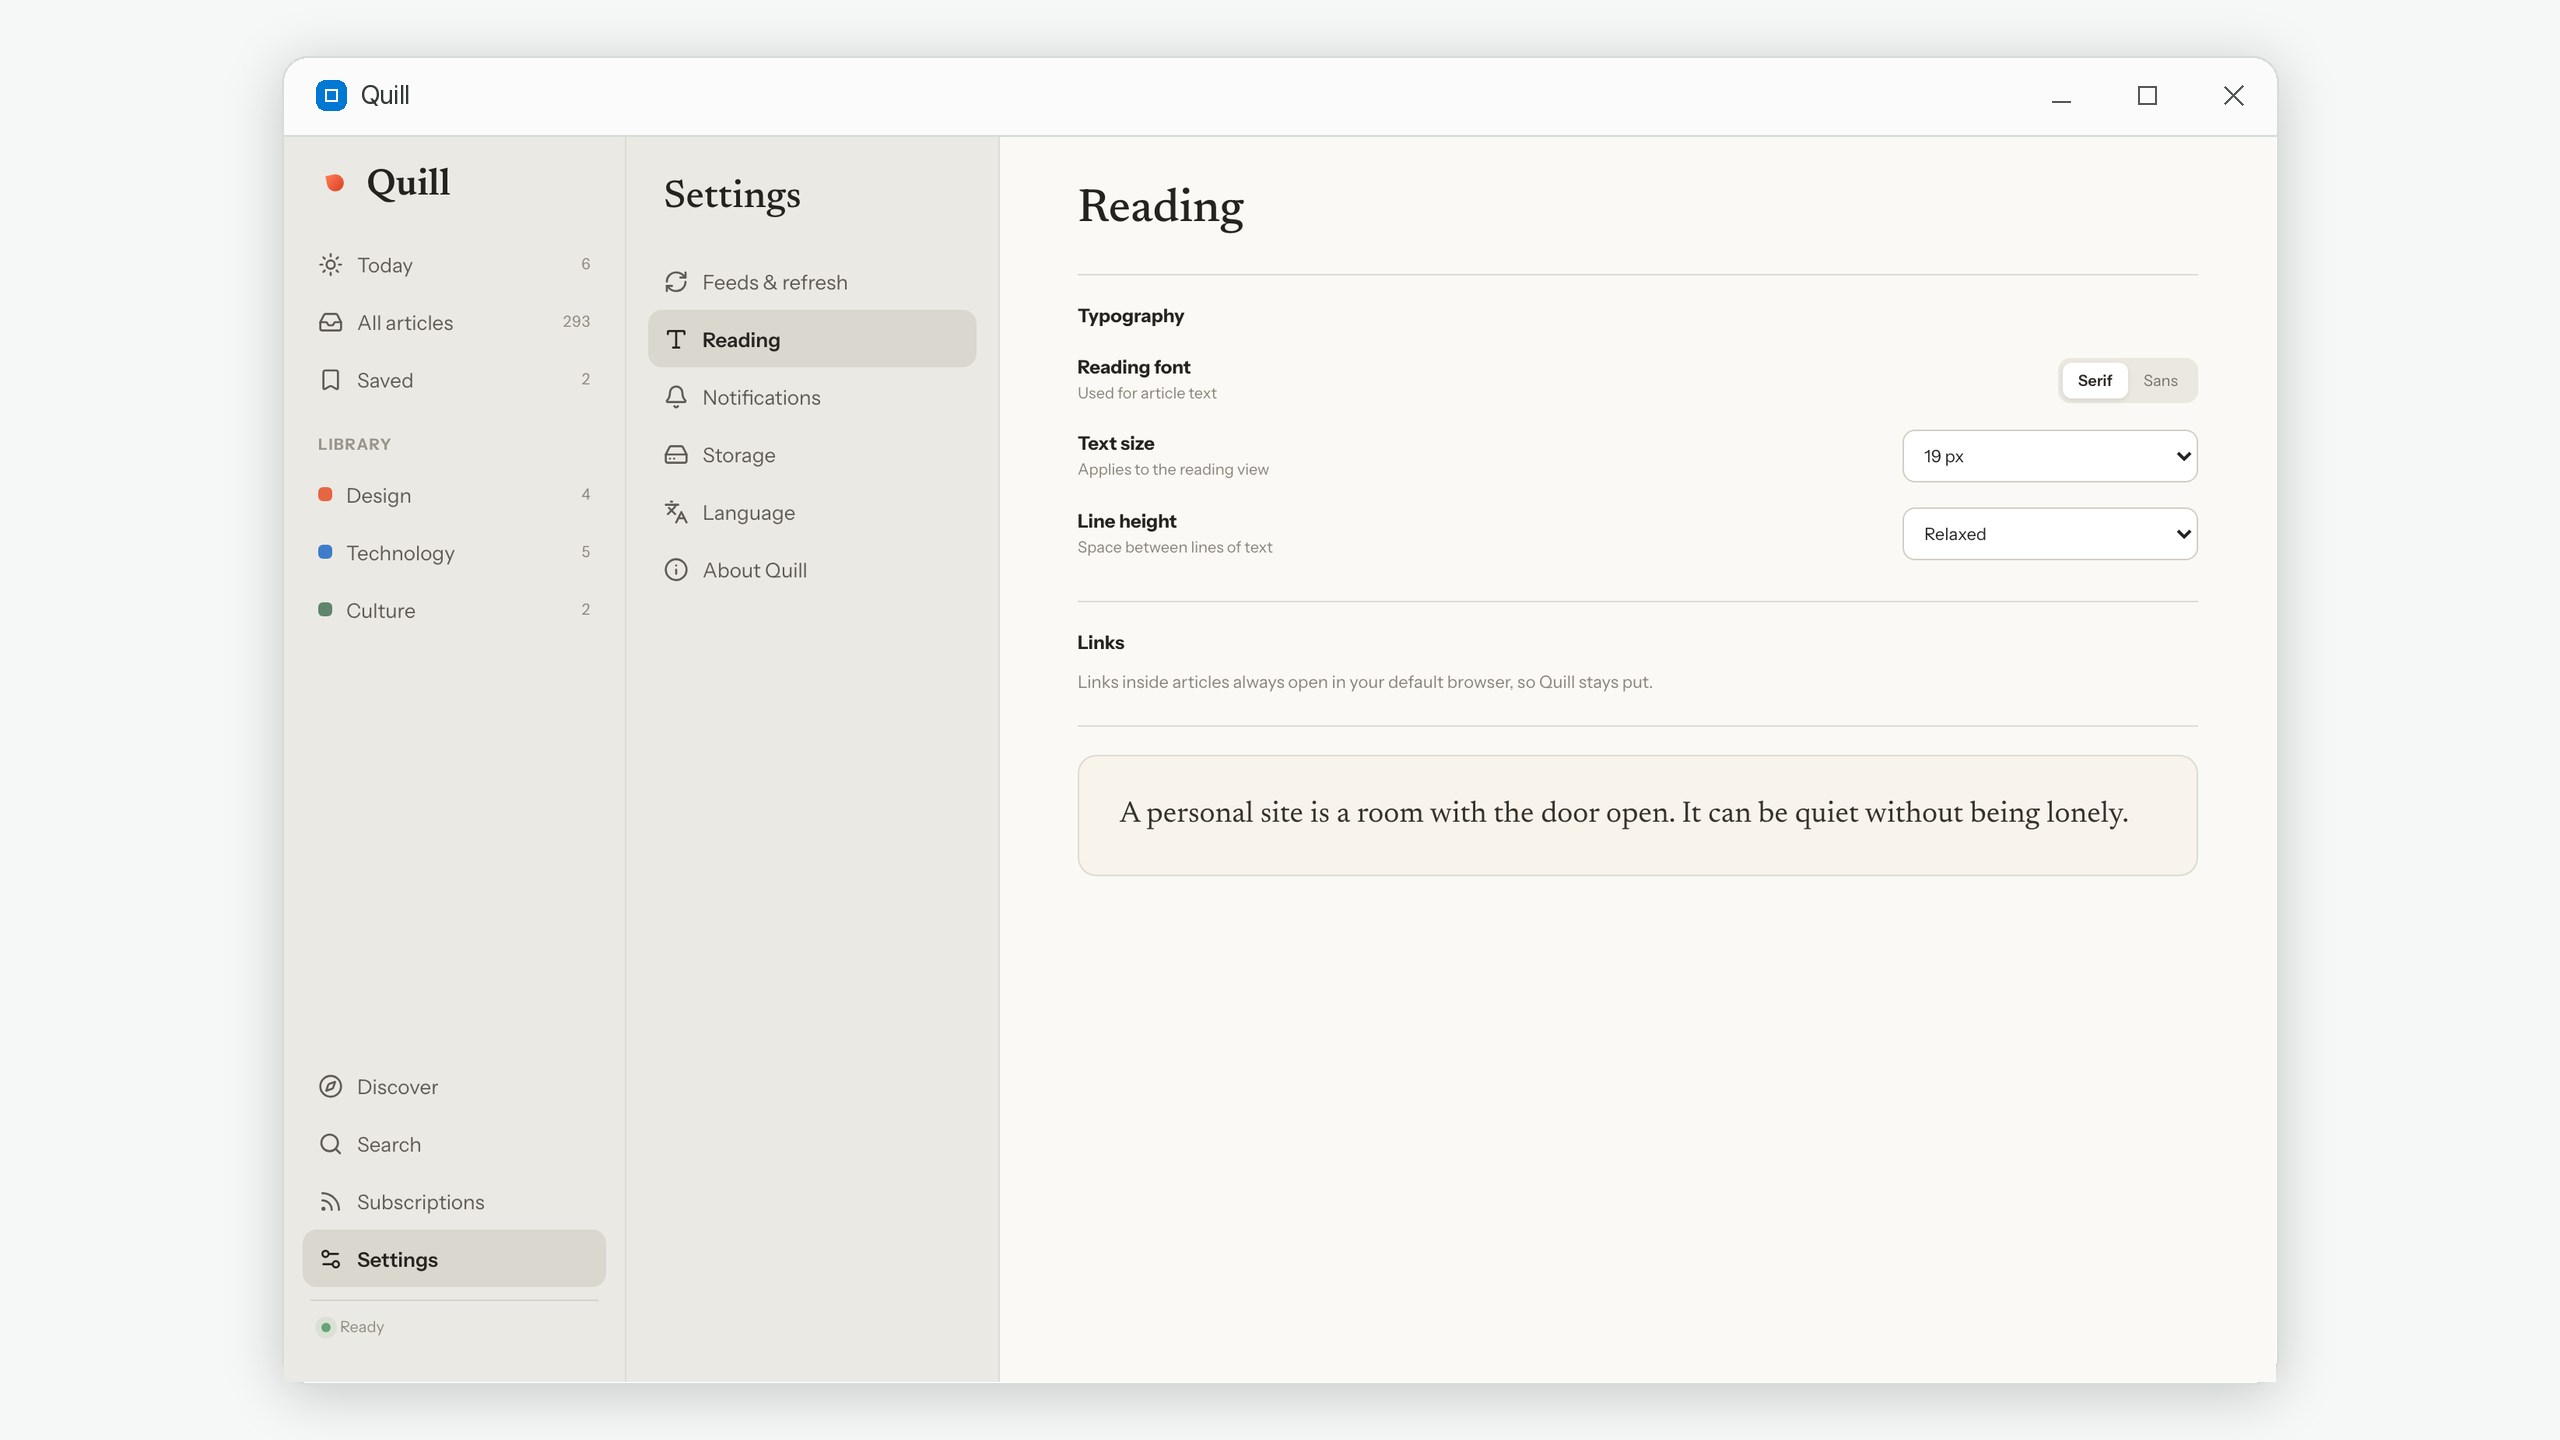2560x1440 pixels.
Task: Click the 293 count beside All articles
Action: click(576, 322)
